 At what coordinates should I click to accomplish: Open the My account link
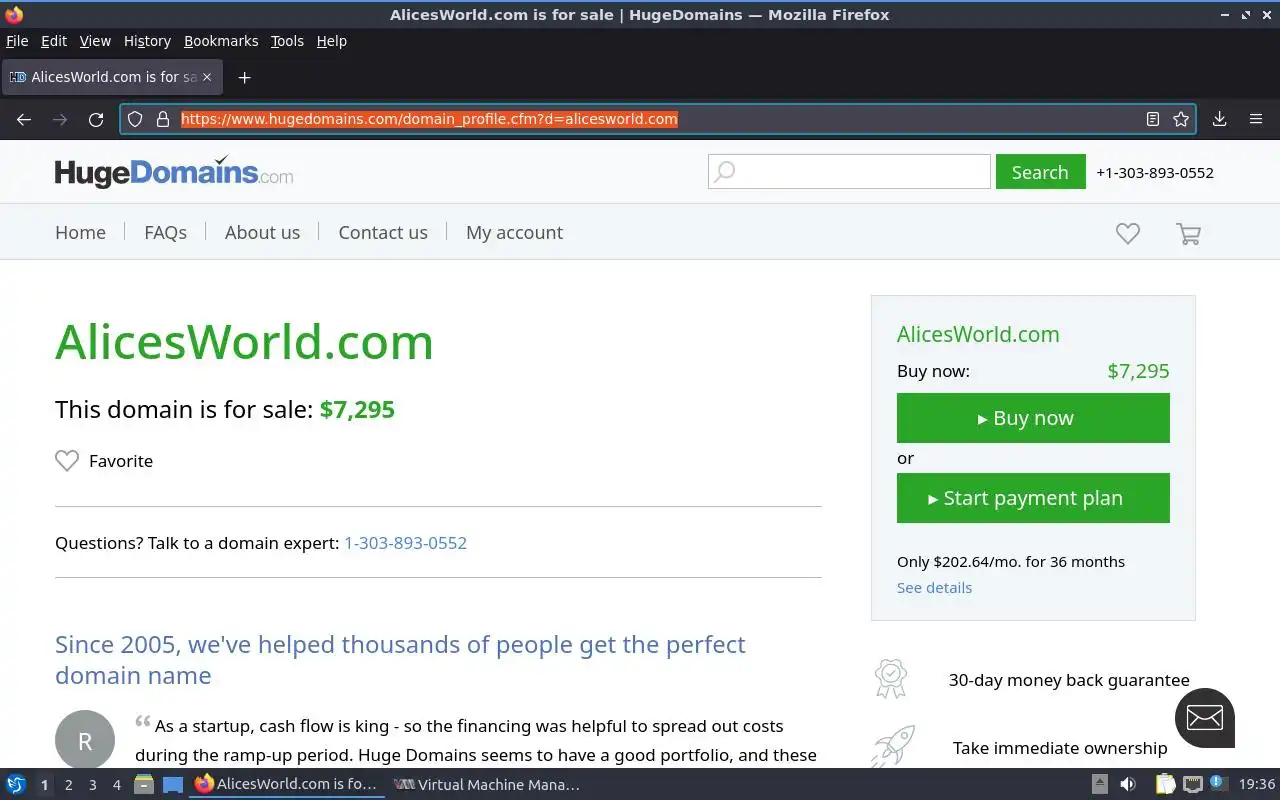click(x=514, y=232)
